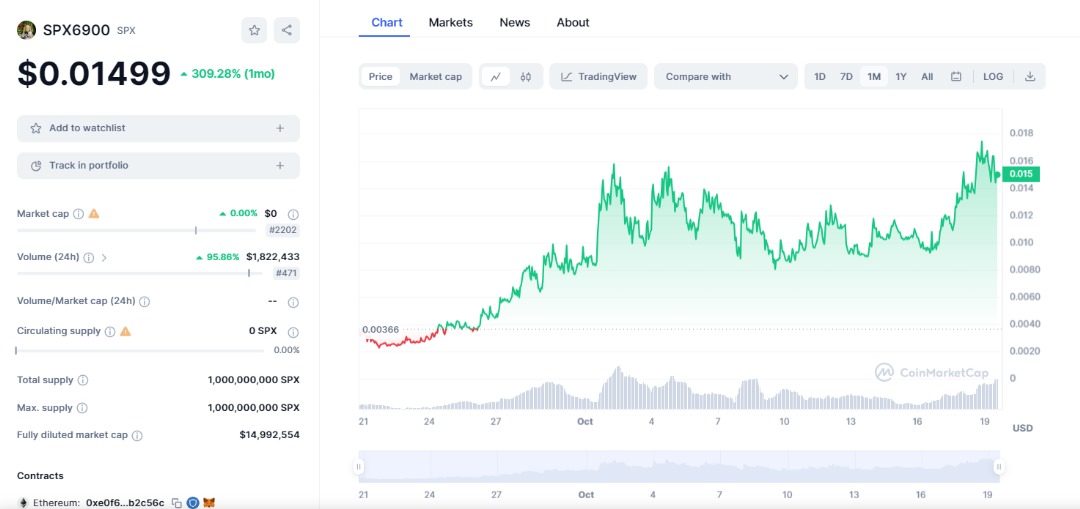Screen dimensions: 1080x509
Task: Click the share icon beside the star
Action: pyautogui.click(x=287, y=30)
